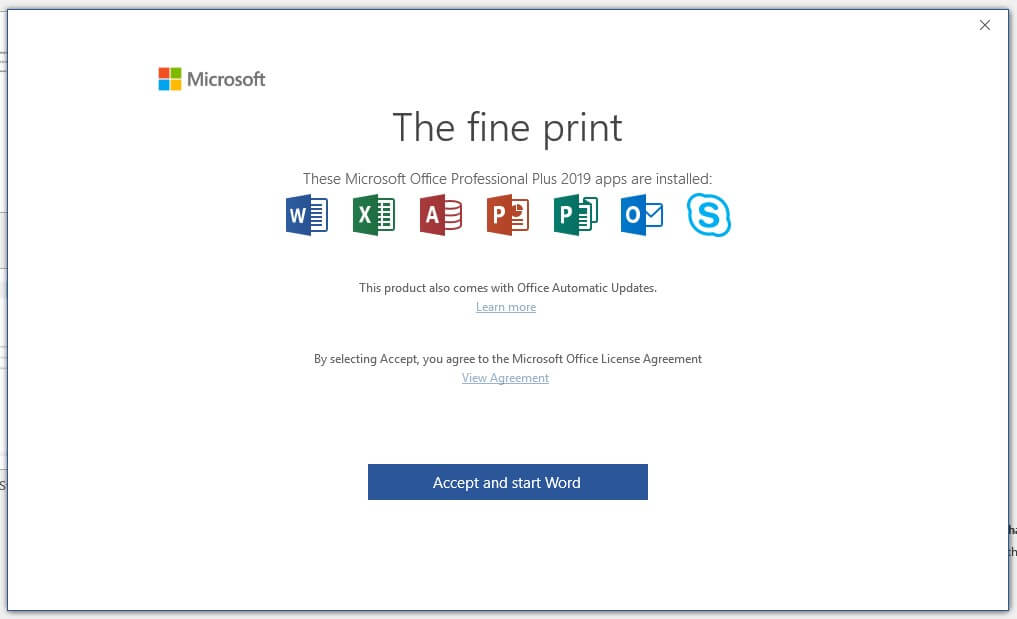The width and height of the screenshot is (1017, 619).
Task: Click the Access app icon
Action: click(x=441, y=215)
